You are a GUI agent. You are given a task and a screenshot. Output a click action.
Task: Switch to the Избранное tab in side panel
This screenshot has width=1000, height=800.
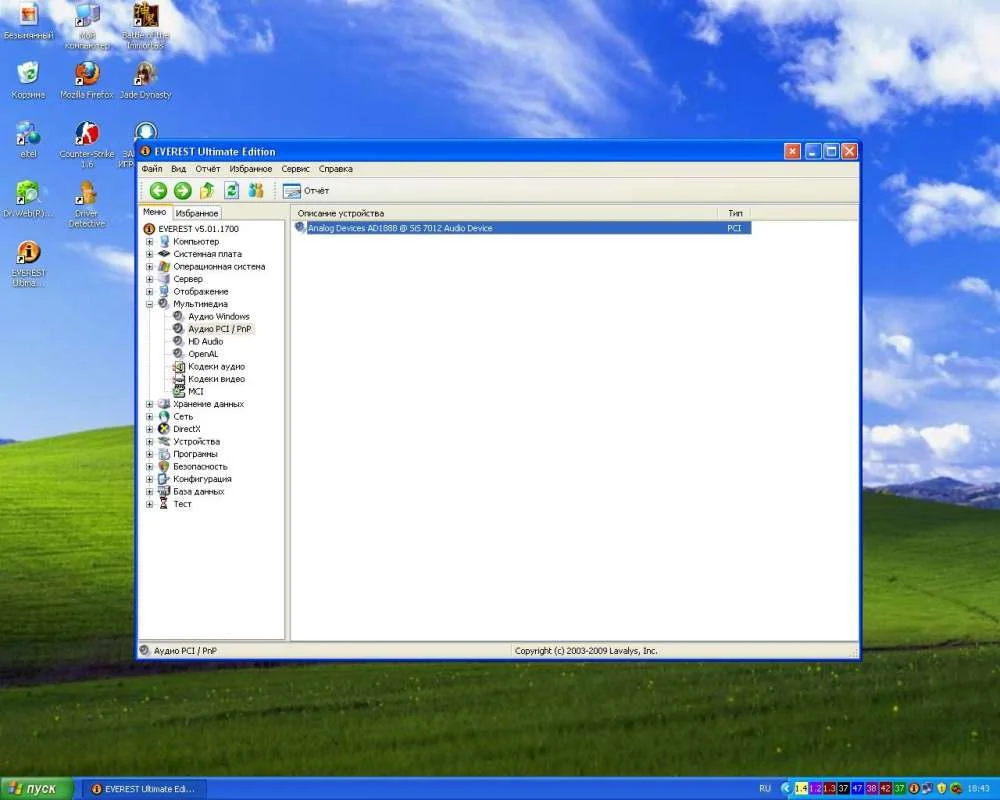[x=196, y=213]
